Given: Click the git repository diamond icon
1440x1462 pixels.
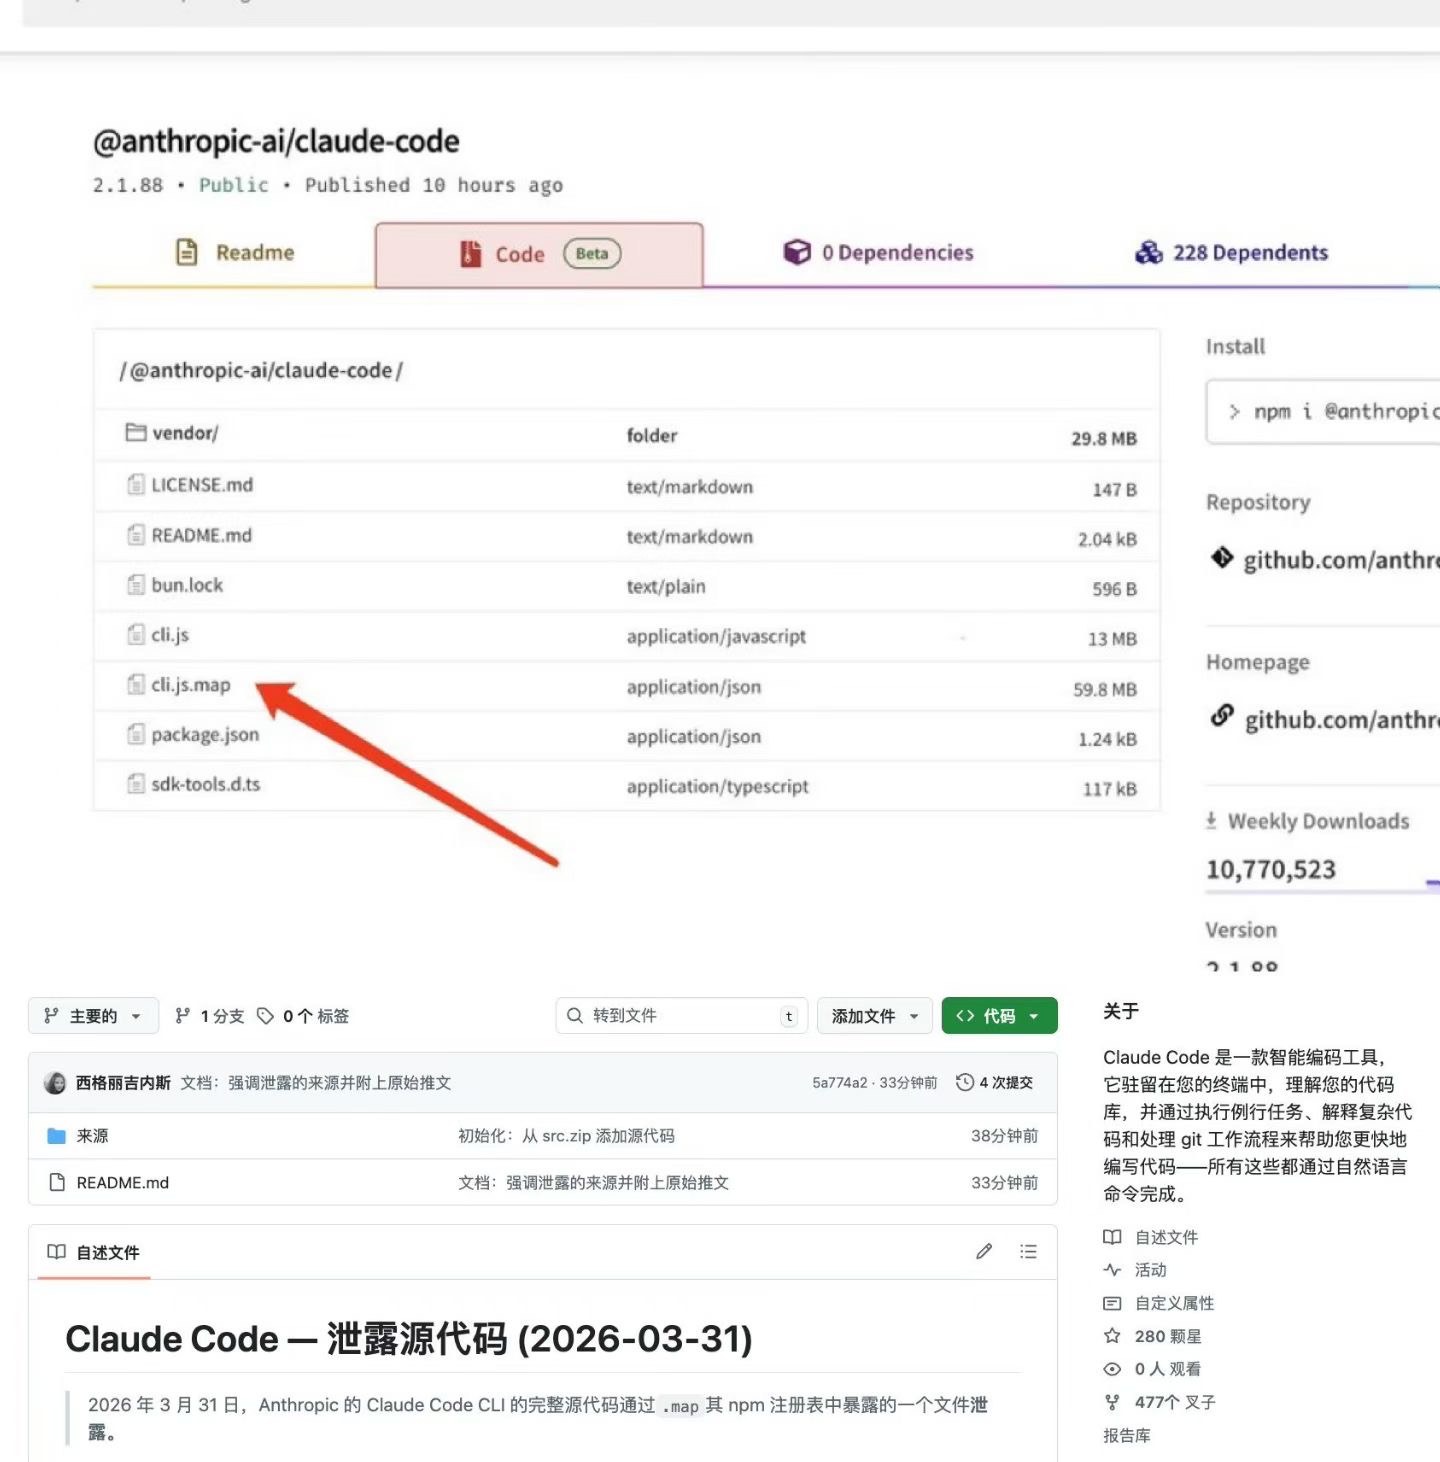Looking at the screenshot, I should point(1222,558).
